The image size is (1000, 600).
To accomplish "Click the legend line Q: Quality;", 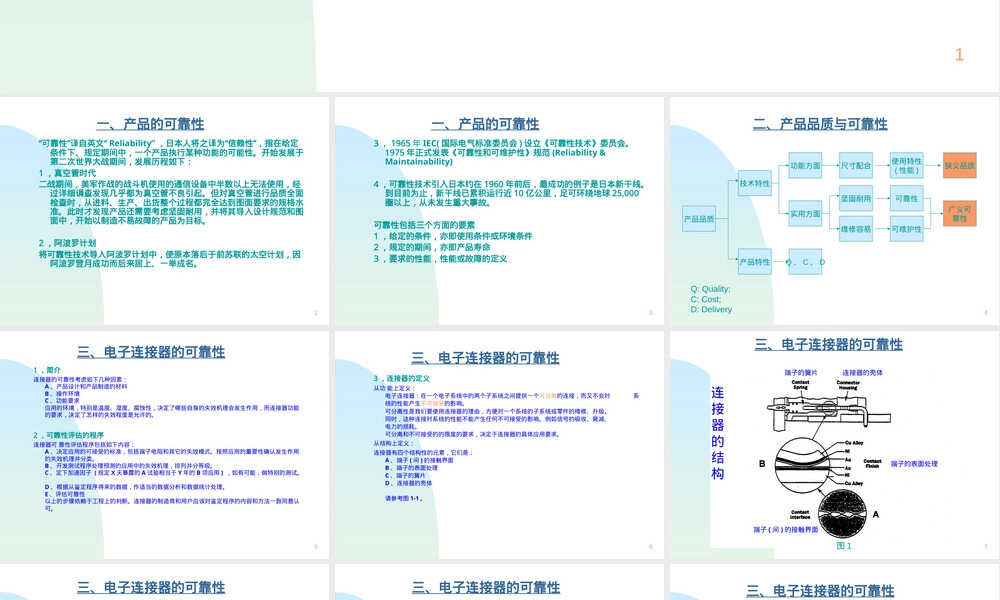I will click(x=710, y=289).
